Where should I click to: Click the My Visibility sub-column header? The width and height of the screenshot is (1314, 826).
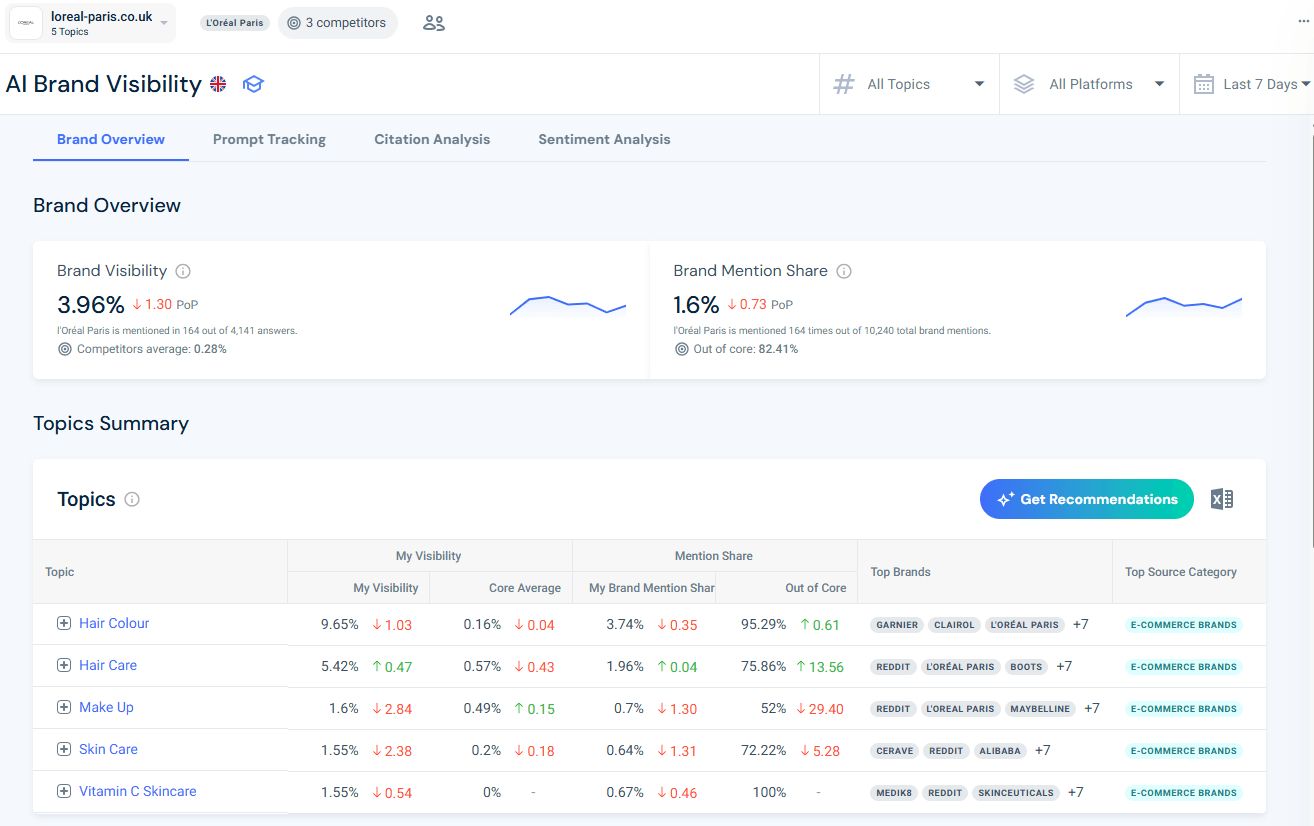pos(358,588)
